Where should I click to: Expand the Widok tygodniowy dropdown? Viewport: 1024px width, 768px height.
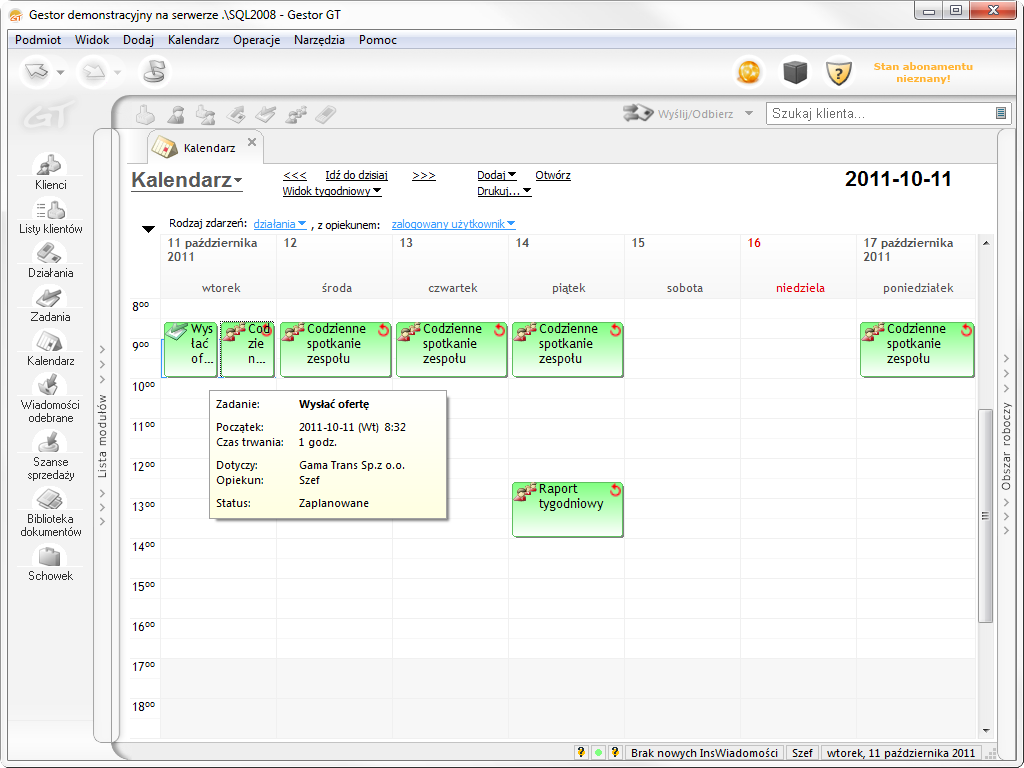(332, 191)
